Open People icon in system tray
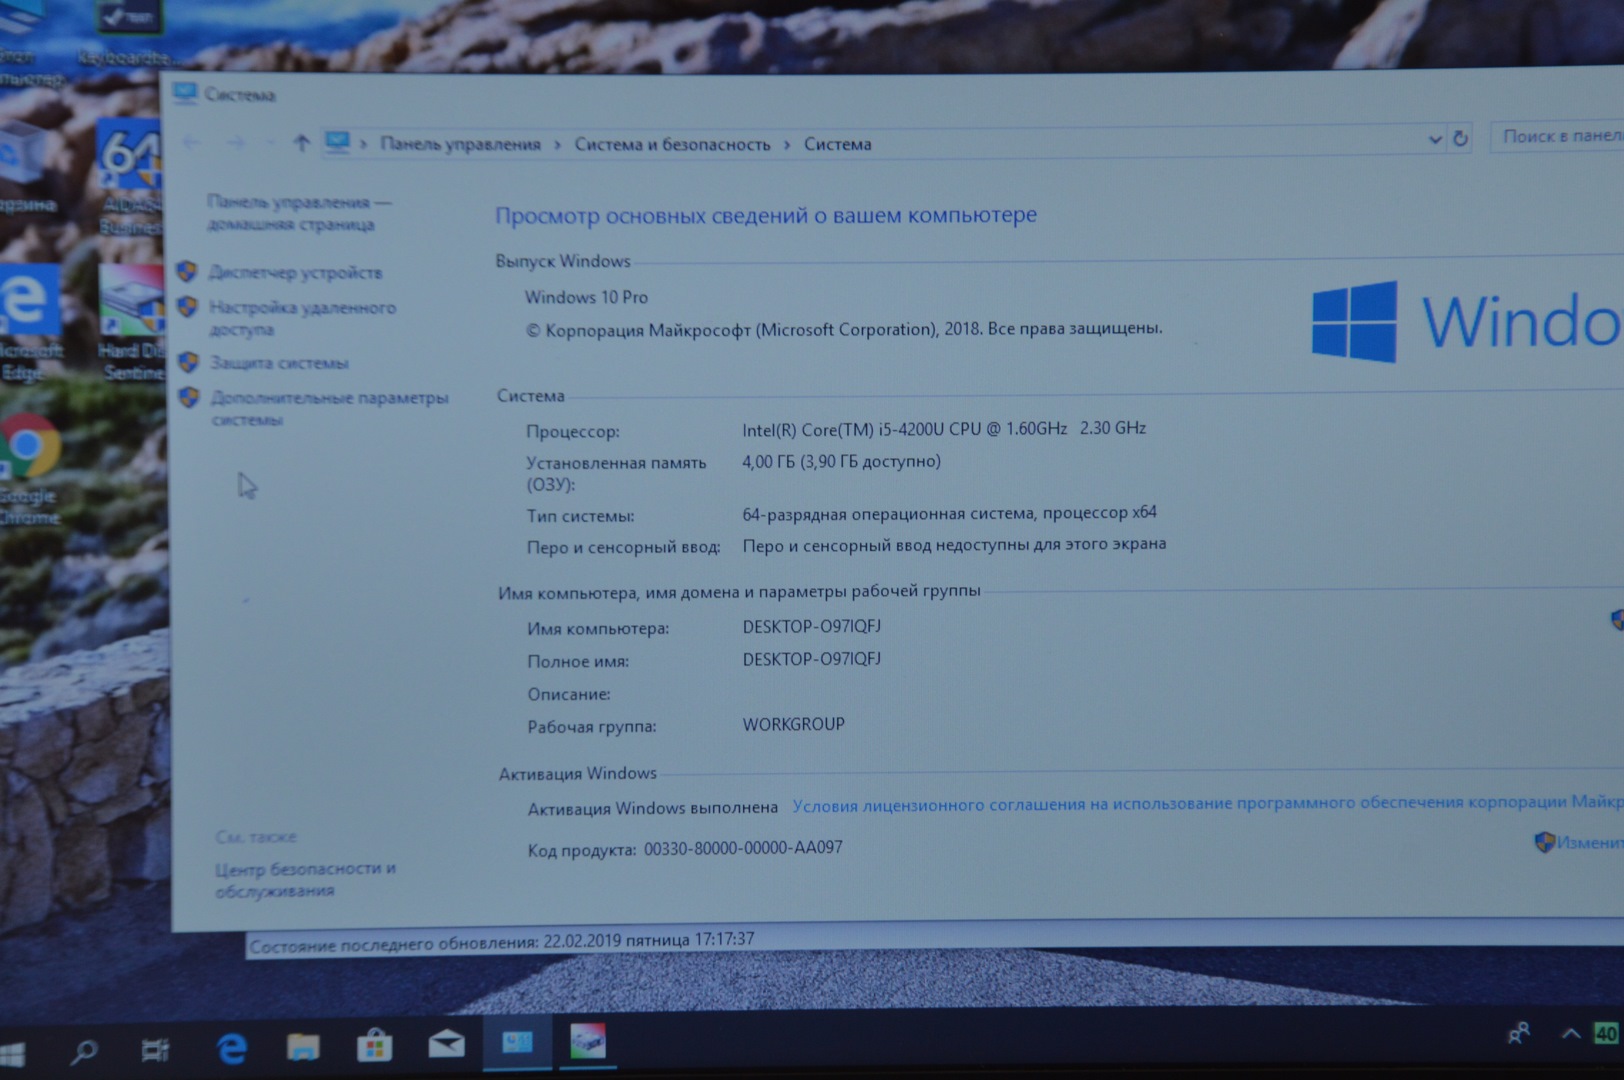Viewport: 1624px width, 1080px height. 1518,1032
